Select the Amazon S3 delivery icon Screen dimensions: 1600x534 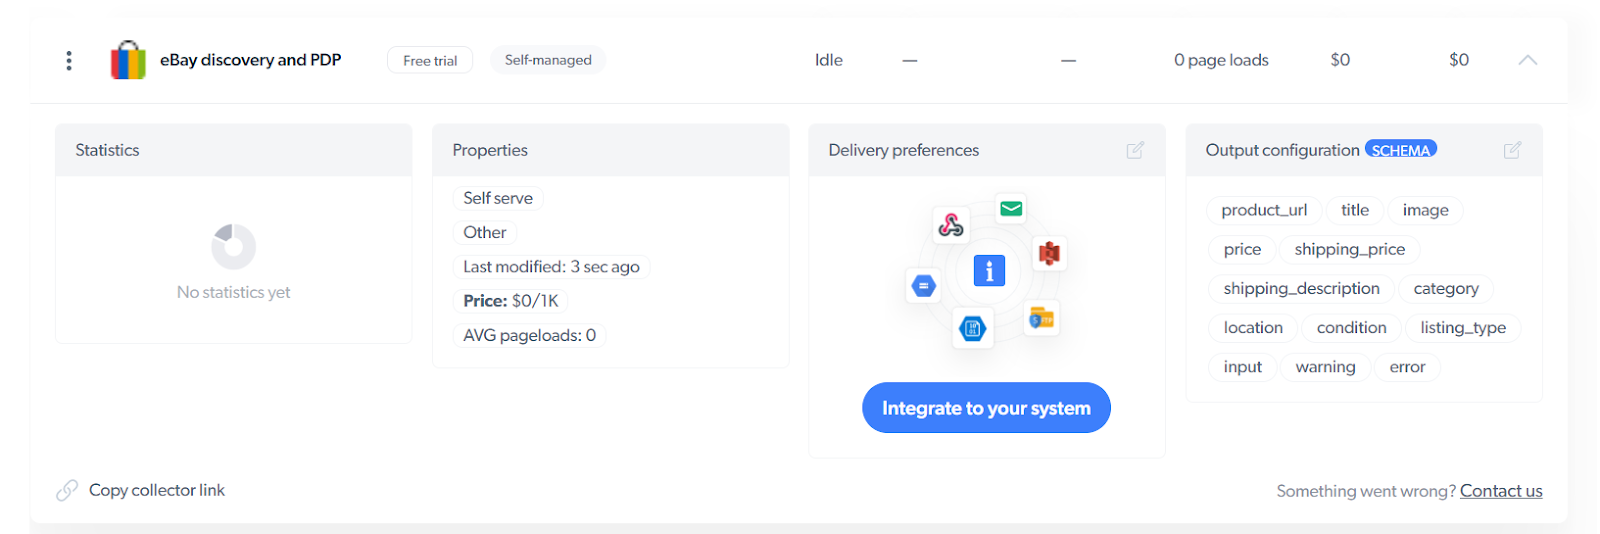click(1048, 253)
